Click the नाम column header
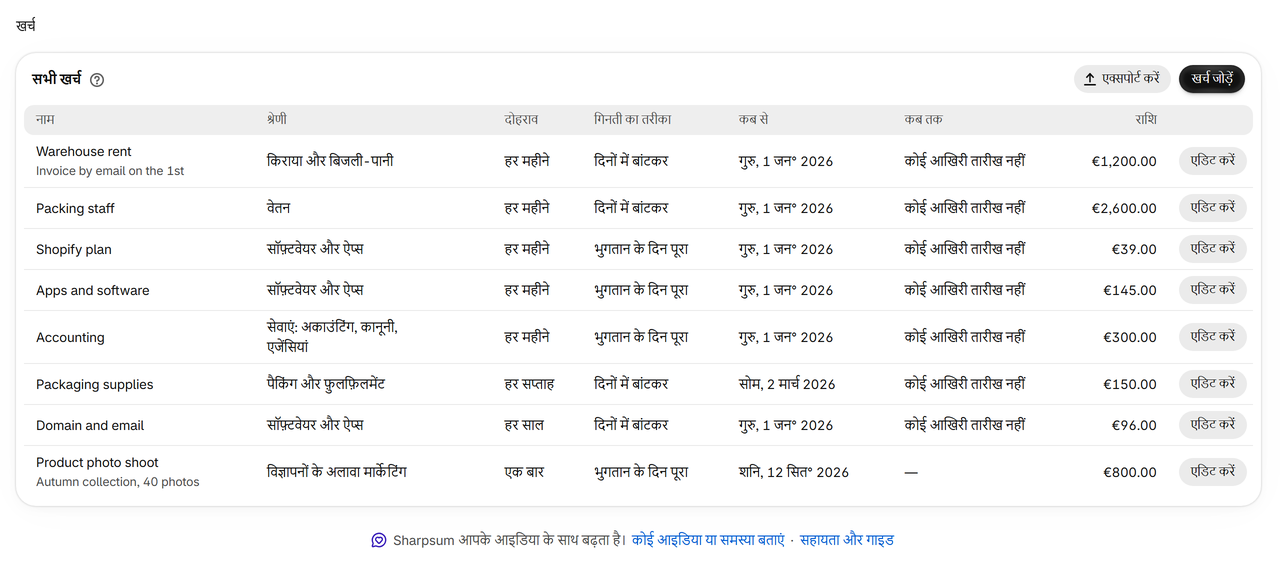This screenshot has height=574, width=1280. pyautogui.click(x=45, y=119)
